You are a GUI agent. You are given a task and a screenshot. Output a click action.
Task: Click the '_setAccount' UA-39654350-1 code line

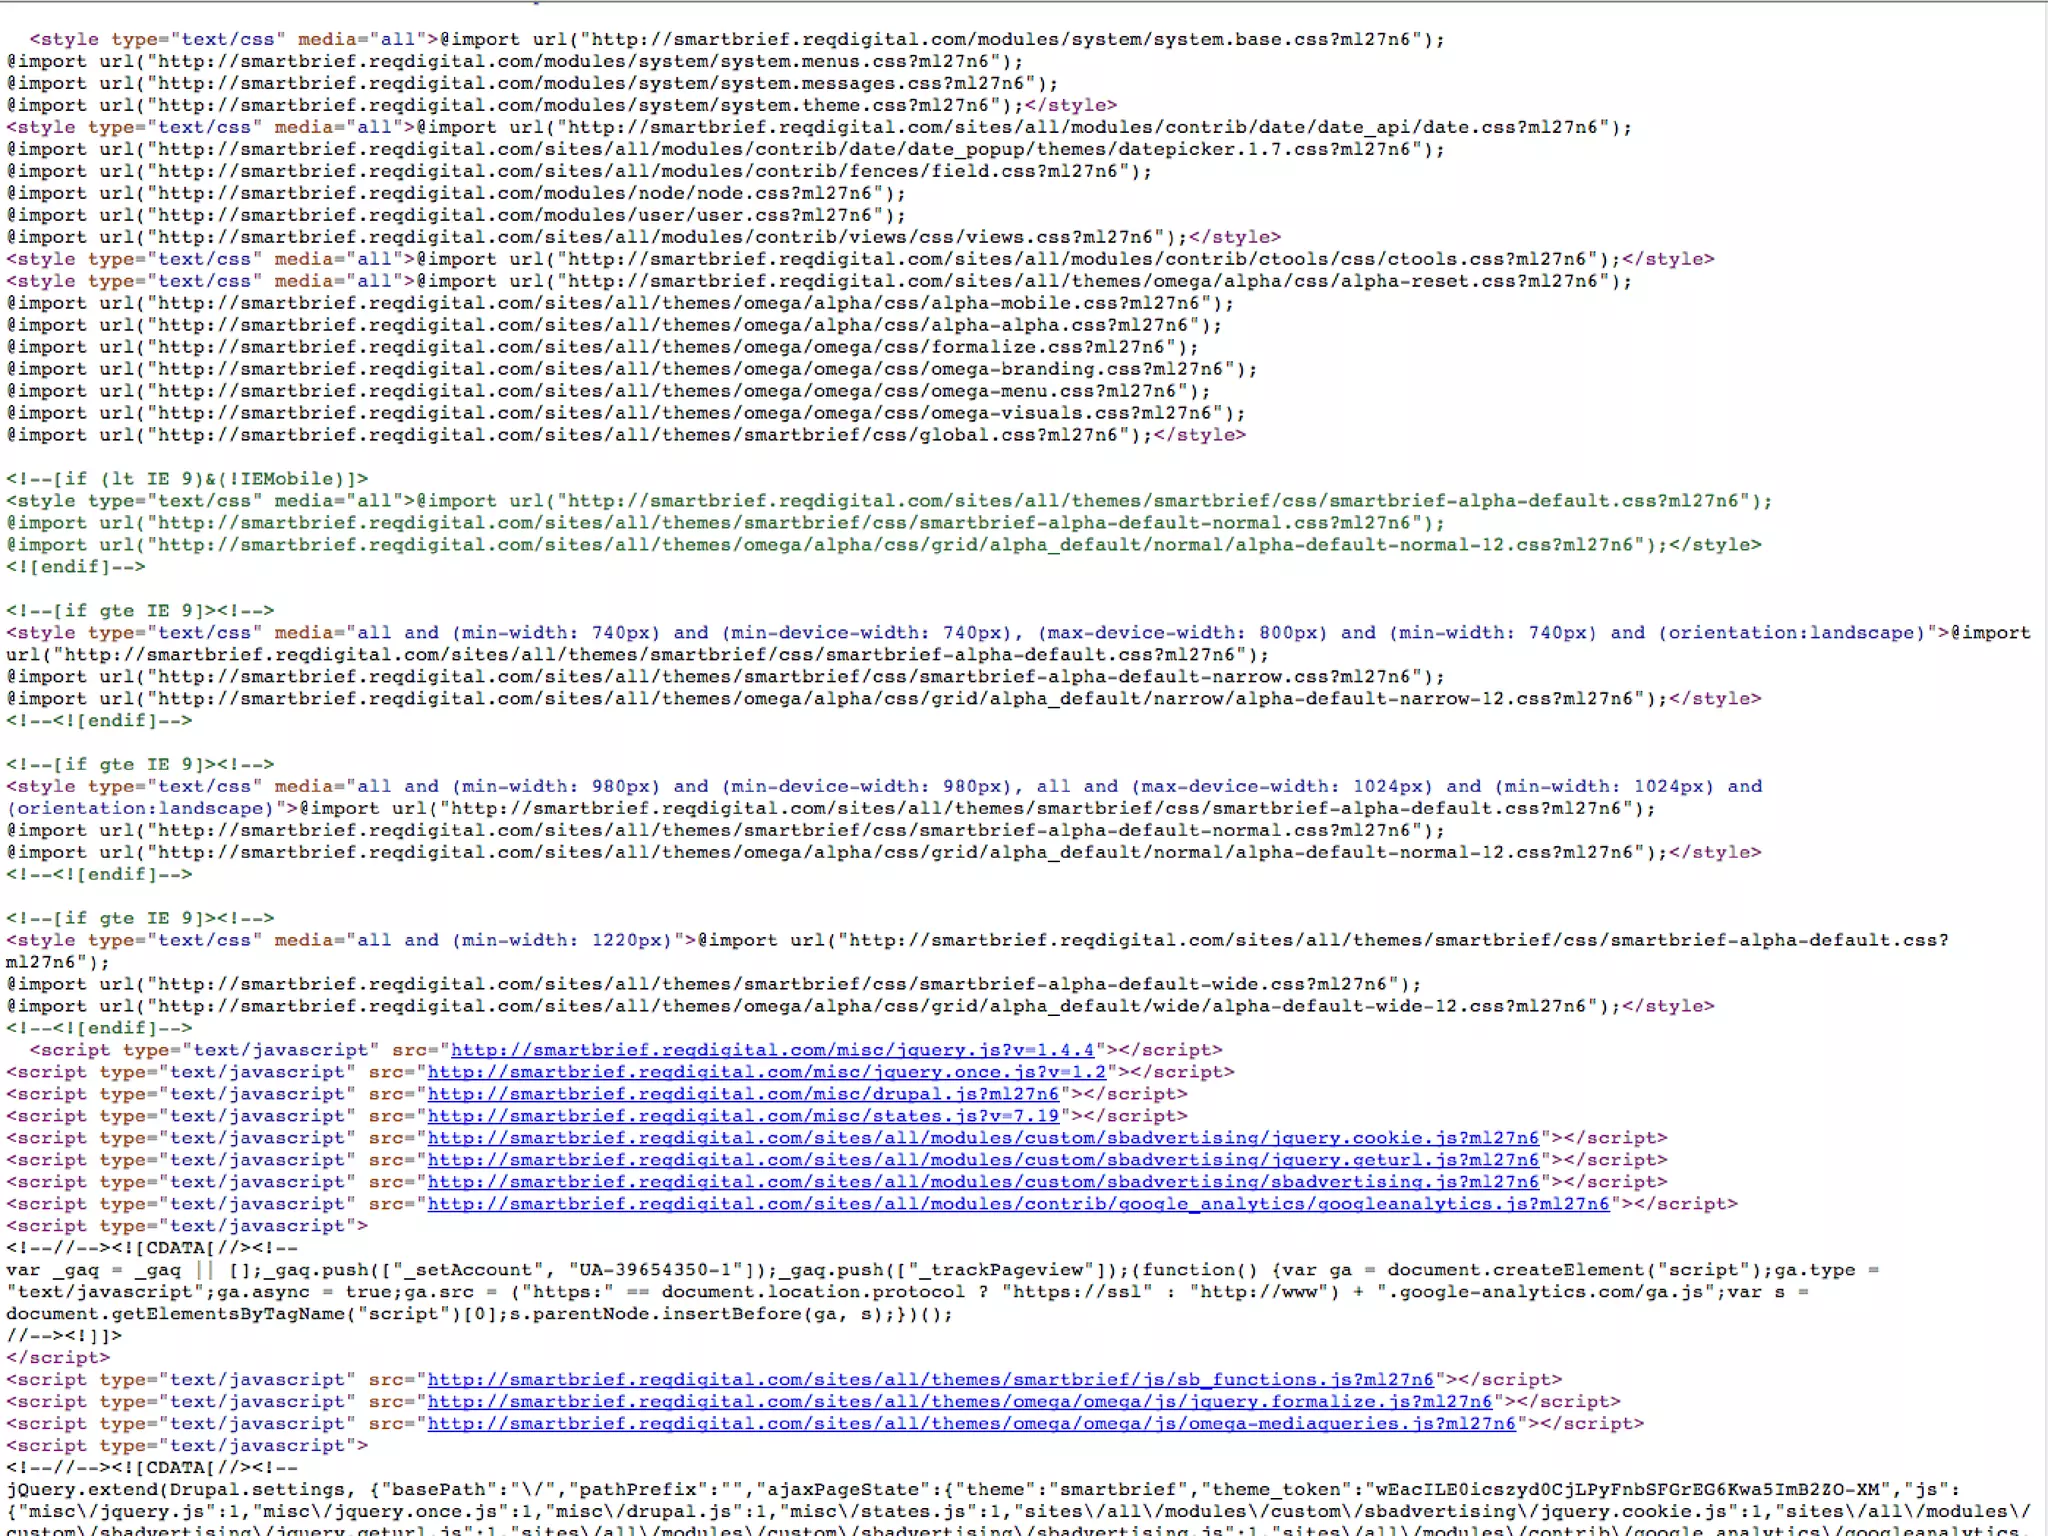tap(942, 1270)
